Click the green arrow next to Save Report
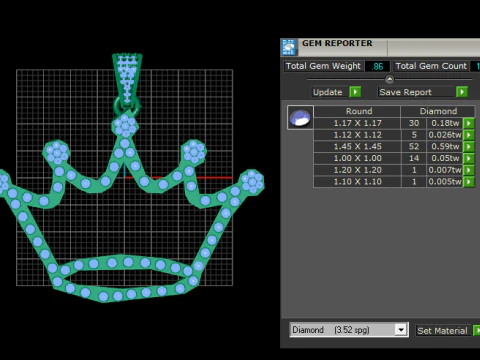 pos(462,92)
